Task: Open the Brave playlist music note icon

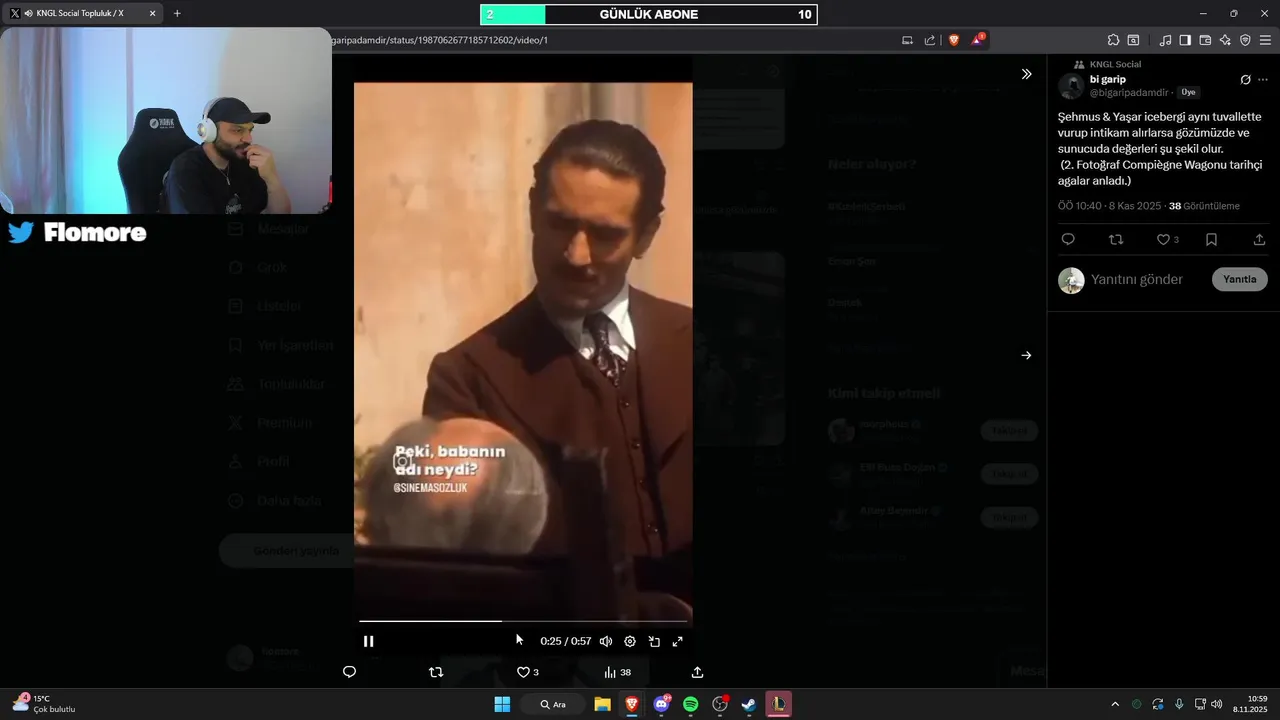Action: [1165, 40]
